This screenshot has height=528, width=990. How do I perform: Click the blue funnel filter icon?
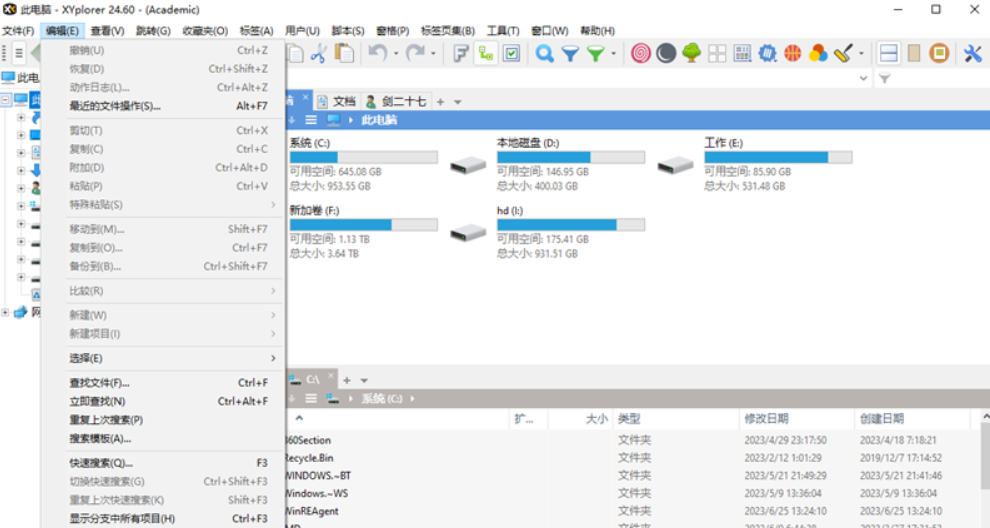tap(570, 54)
